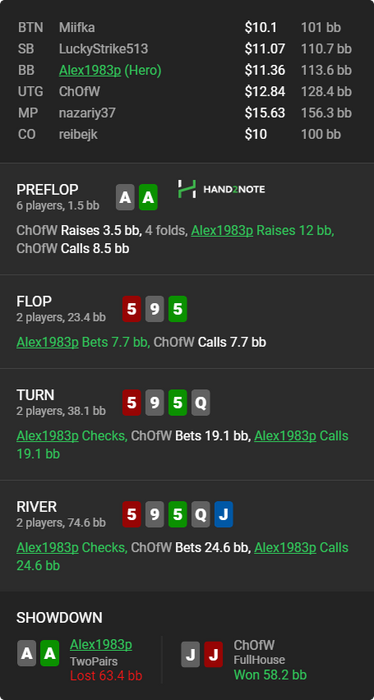Click the RIVER section heading
Screen dimensions: 374x700
tap(37, 507)
